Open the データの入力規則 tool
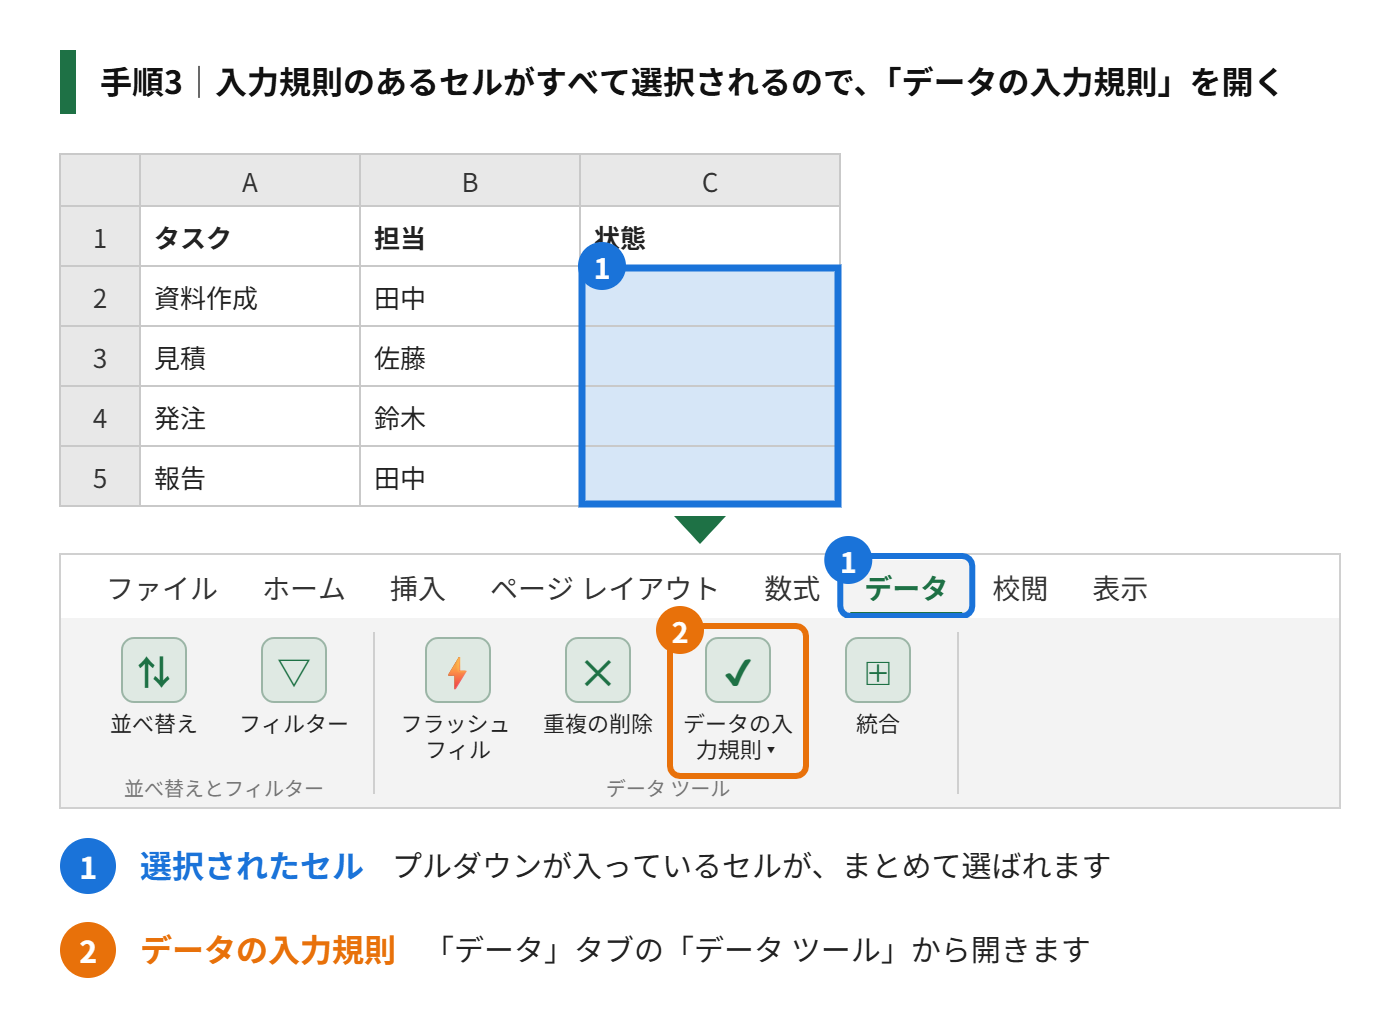 click(738, 700)
